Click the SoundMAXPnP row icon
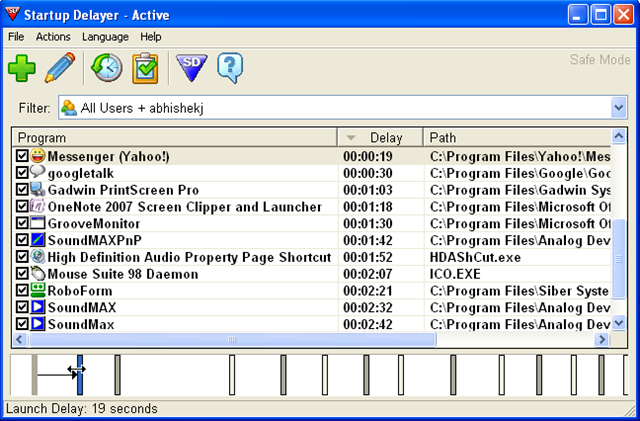This screenshot has height=421, width=640. click(x=38, y=240)
